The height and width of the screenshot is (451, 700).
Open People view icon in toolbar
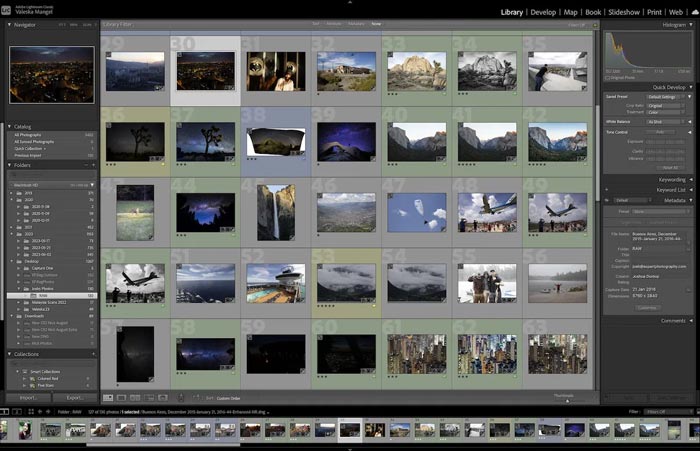[163, 397]
